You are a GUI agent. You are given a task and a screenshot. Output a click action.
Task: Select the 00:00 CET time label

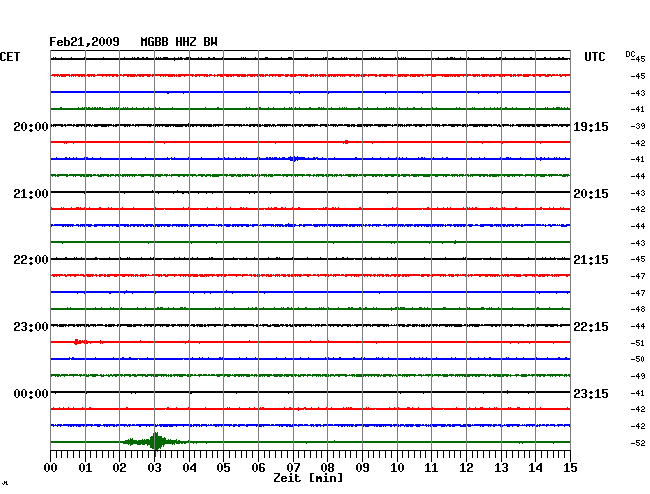pyautogui.click(x=31, y=393)
